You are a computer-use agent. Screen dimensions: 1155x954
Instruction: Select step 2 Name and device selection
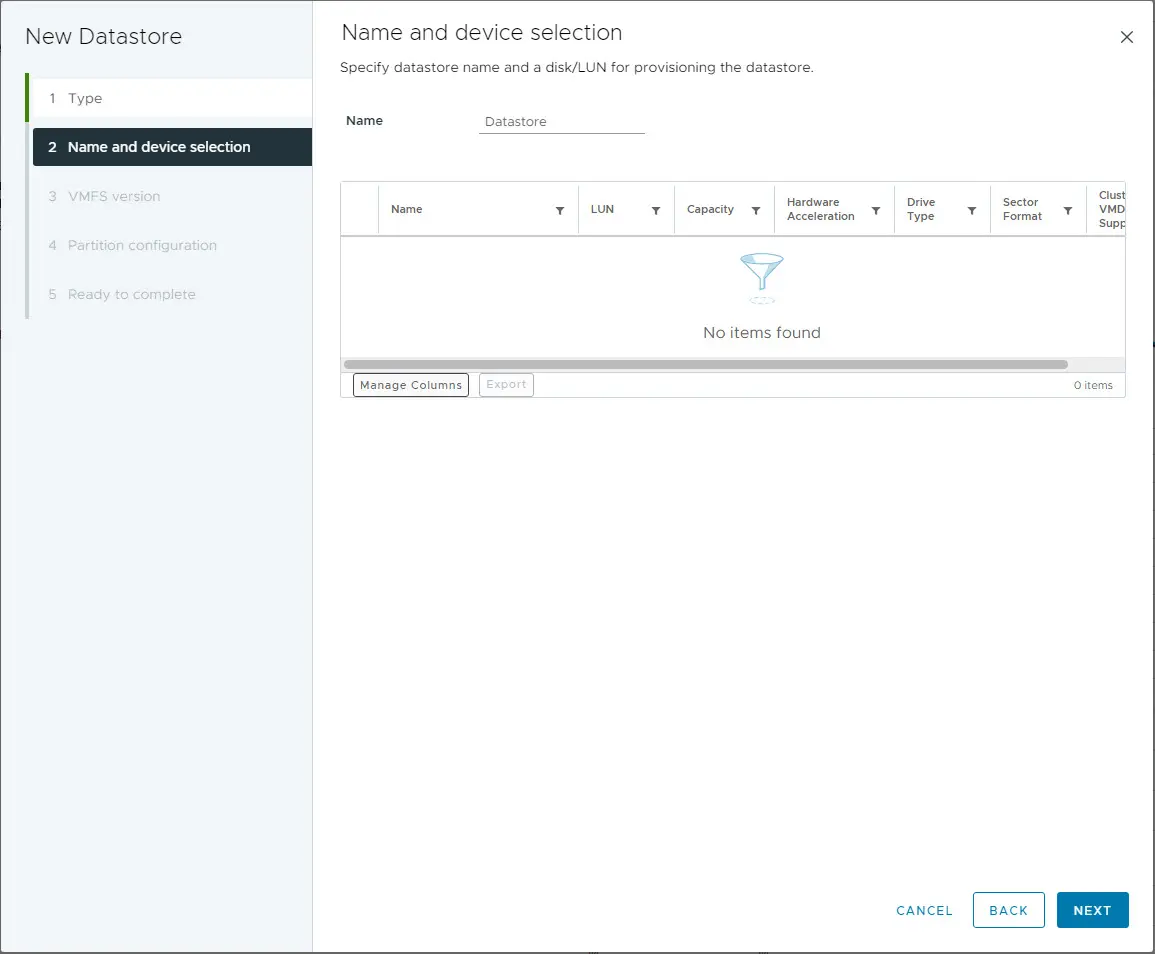(x=172, y=147)
